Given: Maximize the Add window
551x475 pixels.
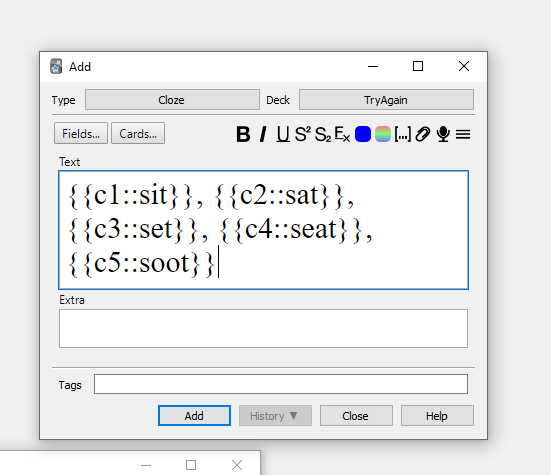Looking at the screenshot, I should 418,66.
